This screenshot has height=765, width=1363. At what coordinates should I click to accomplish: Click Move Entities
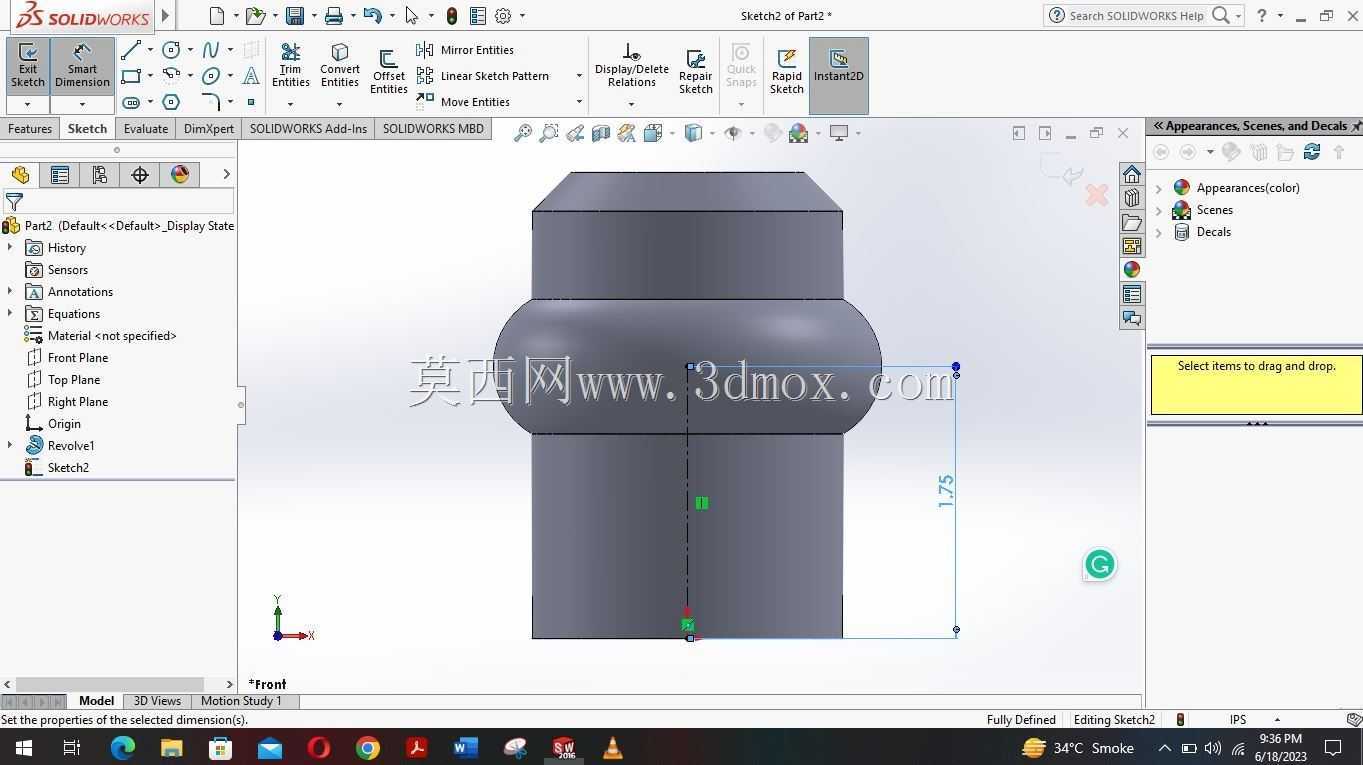464,102
